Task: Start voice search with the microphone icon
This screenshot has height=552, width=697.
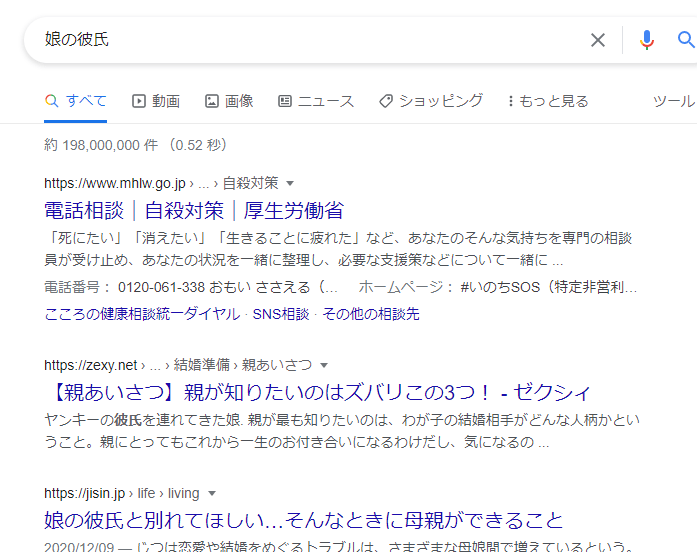Action: (x=647, y=40)
